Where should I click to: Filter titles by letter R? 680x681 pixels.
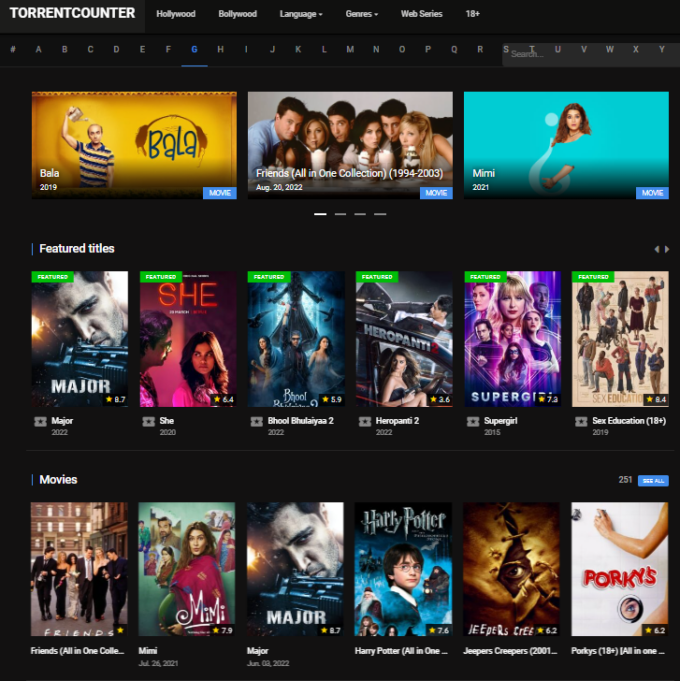pyautogui.click(x=480, y=49)
